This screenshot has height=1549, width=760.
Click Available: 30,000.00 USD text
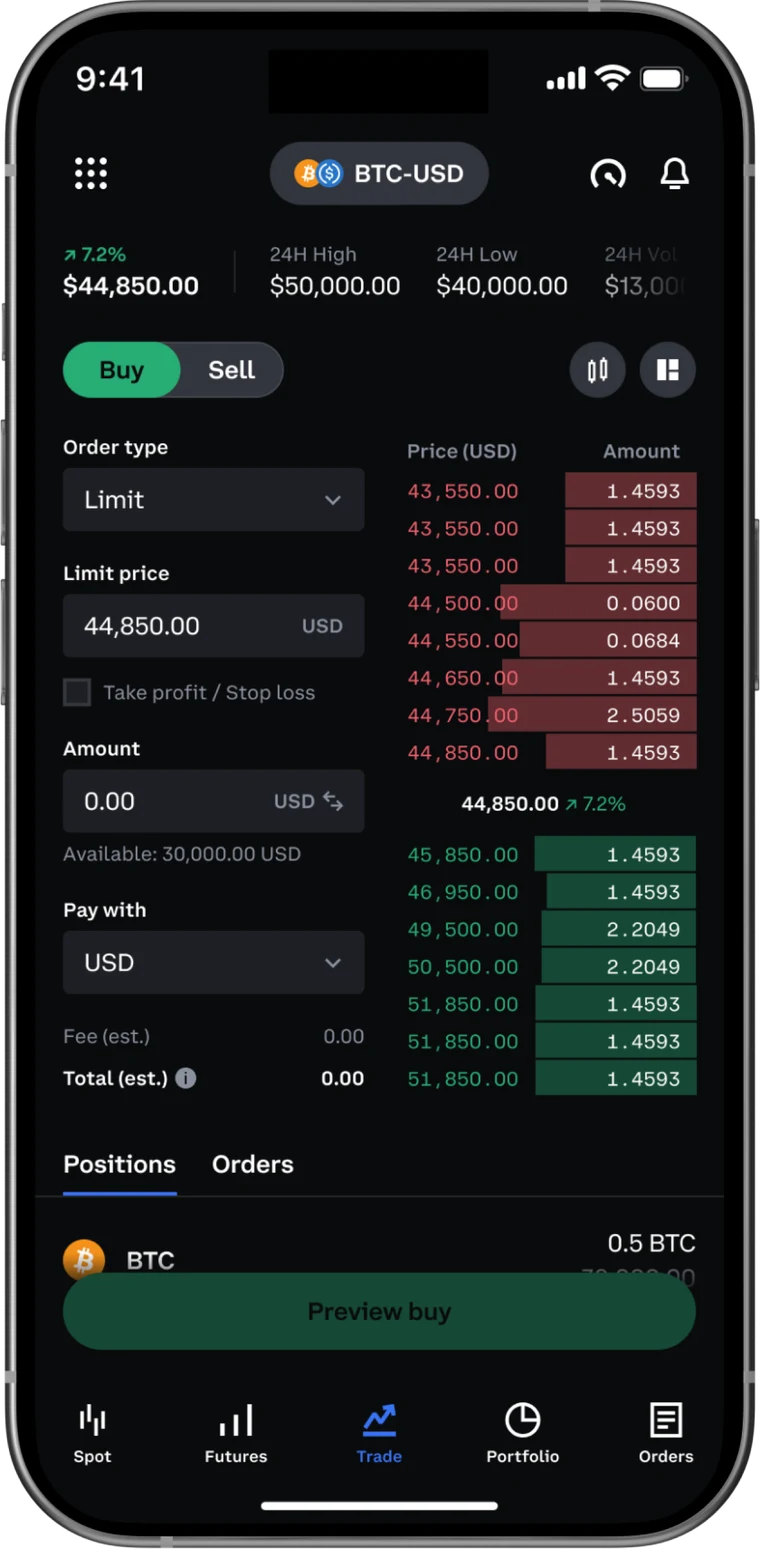pyautogui.click(x=182, y=854)
